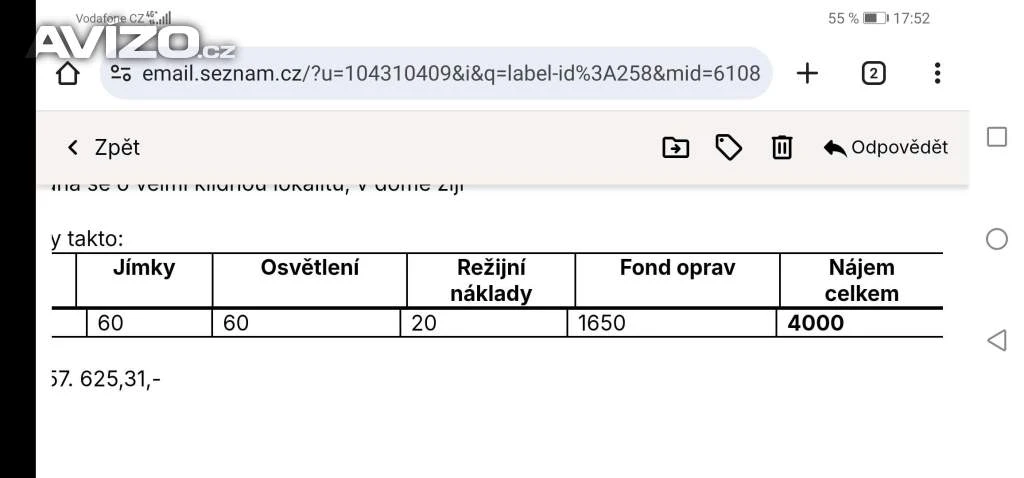The width and height of the screenshot is (1024, 478).
Task: Select the Nájem celkem header cell
Action: point(861,280)
